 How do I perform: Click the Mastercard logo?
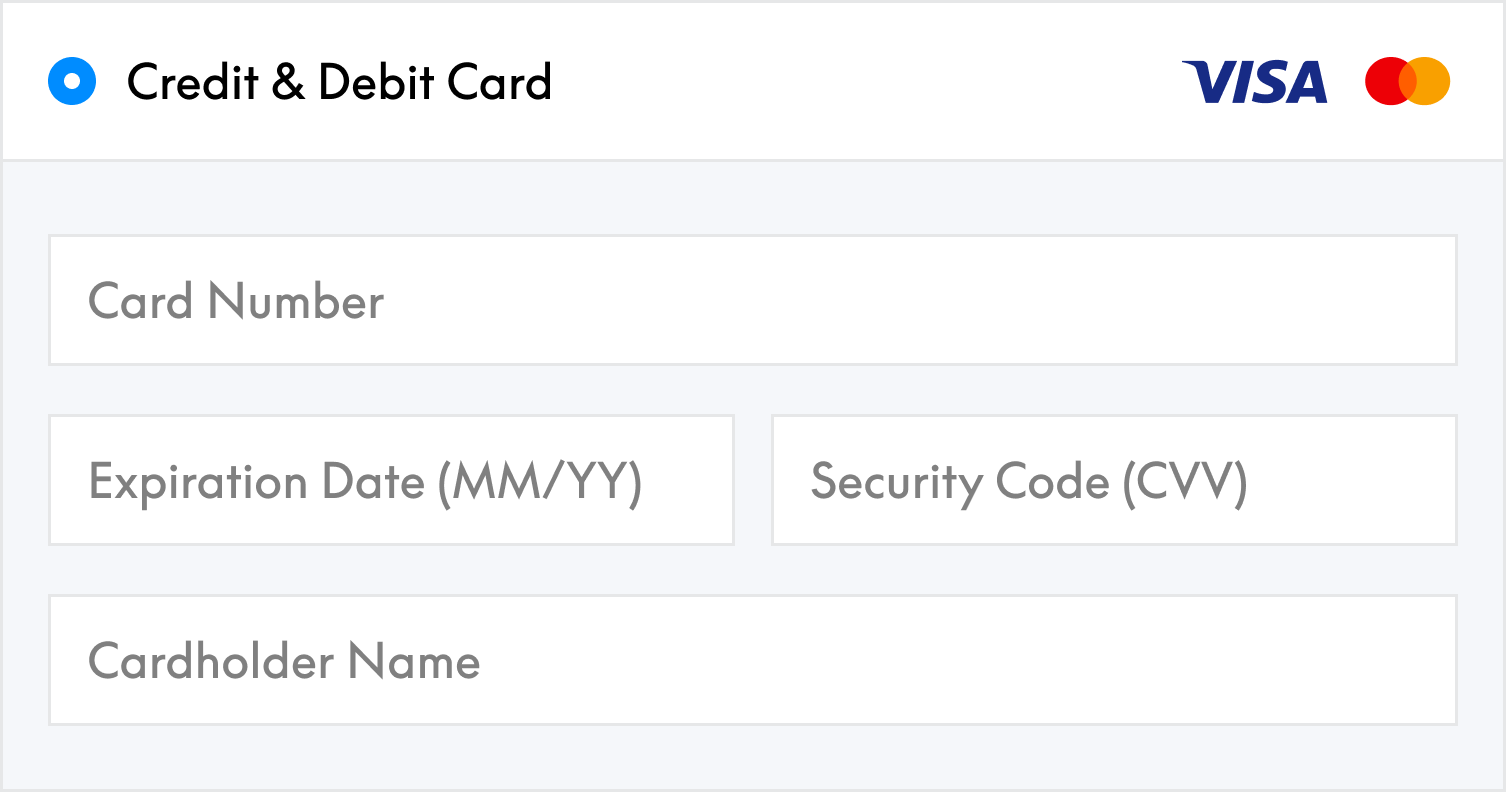coord(1407,81)
